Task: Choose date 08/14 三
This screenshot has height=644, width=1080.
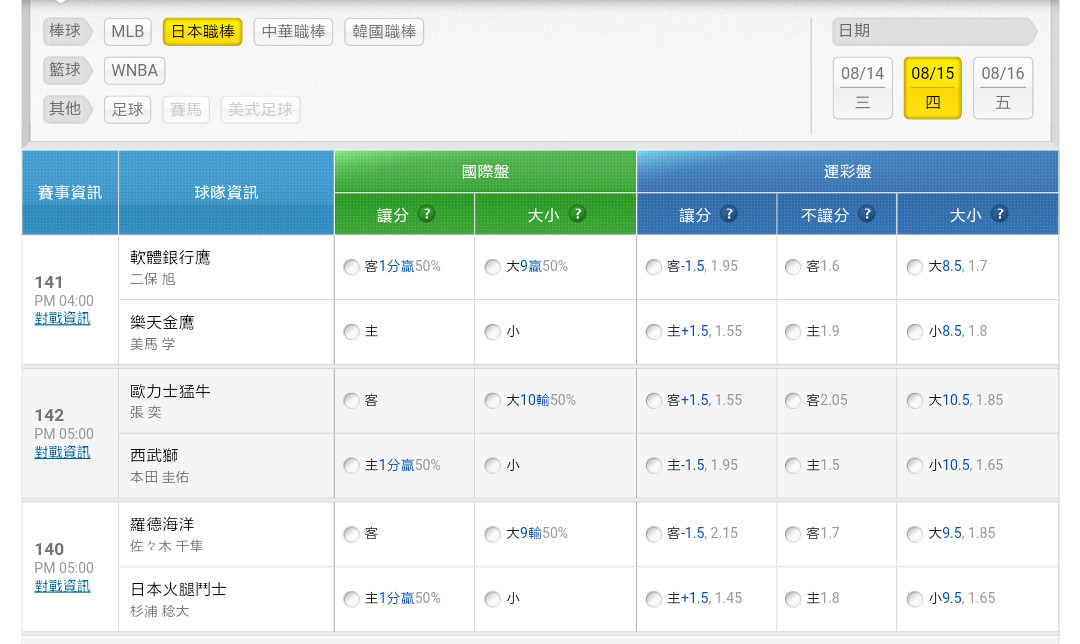Action: pos(862,87)
